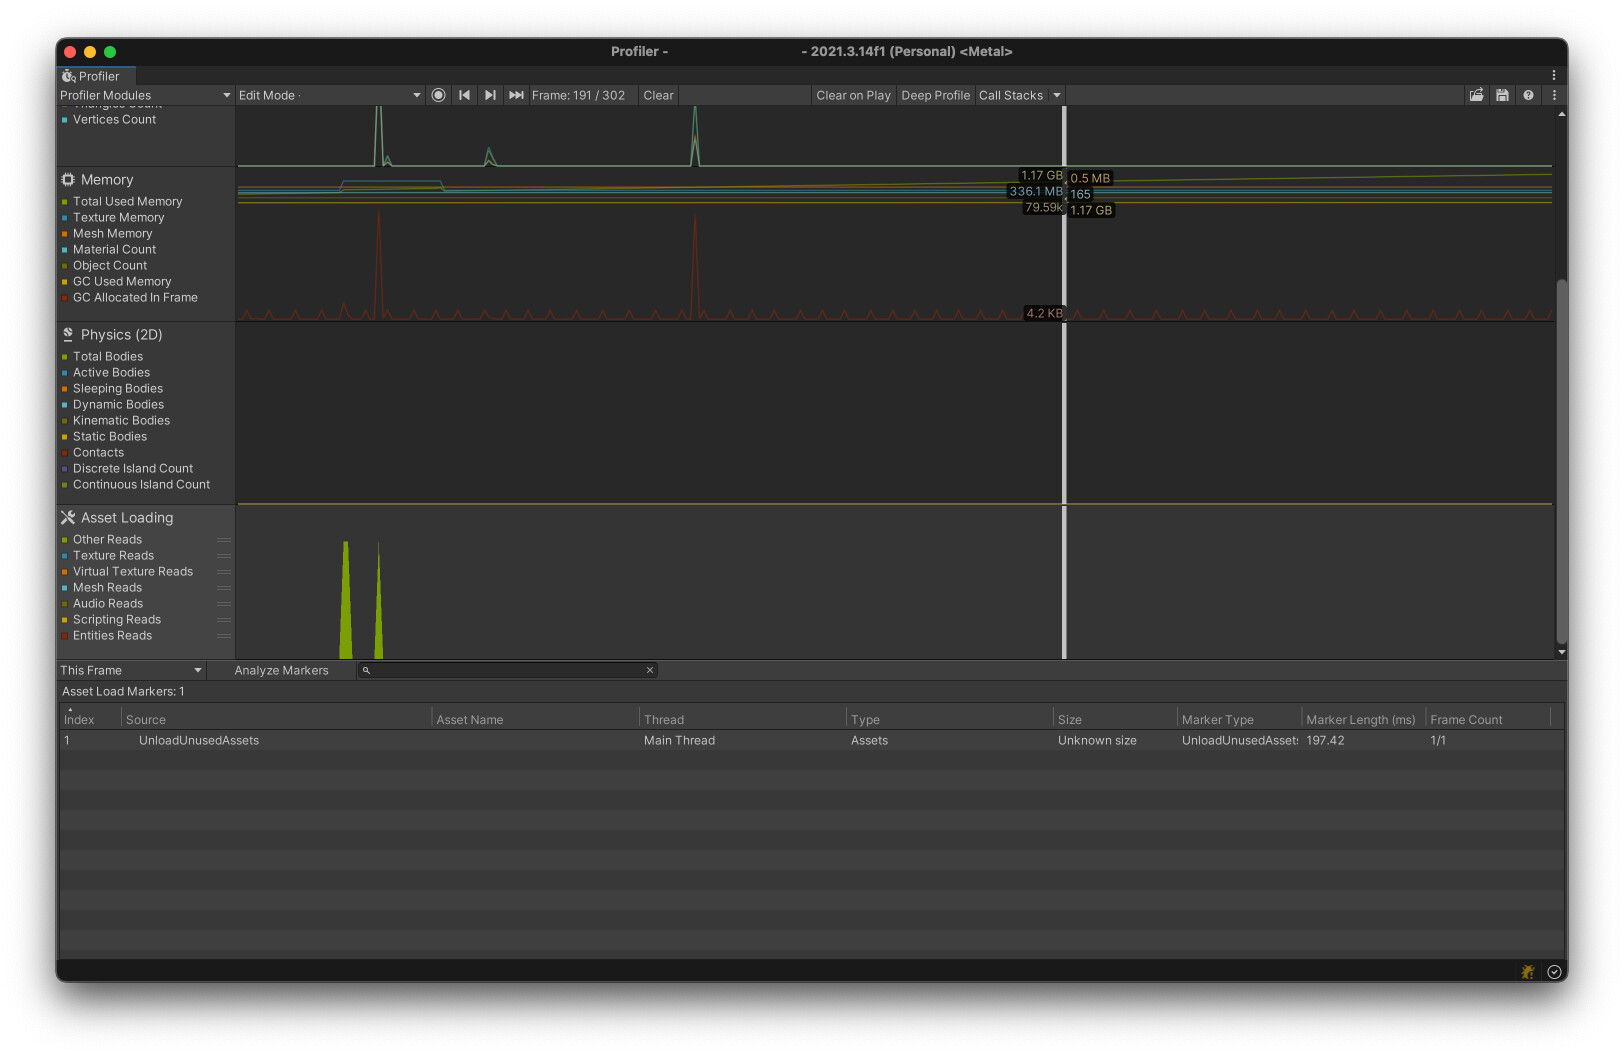Screen dimensions: 1624x1056
Task: Select the UnloadUnusedAssets marker row
Action: (400, 740)
